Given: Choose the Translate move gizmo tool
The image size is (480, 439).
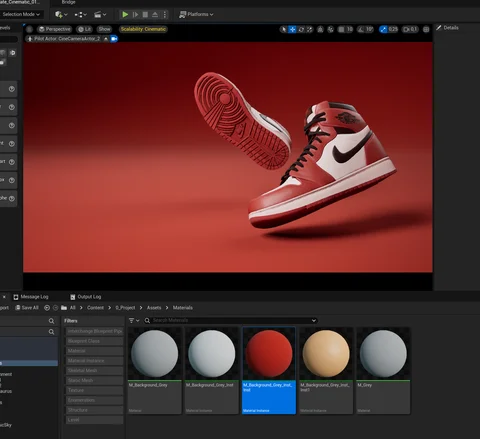Looking at the screenshot, I should coord(292,29).
